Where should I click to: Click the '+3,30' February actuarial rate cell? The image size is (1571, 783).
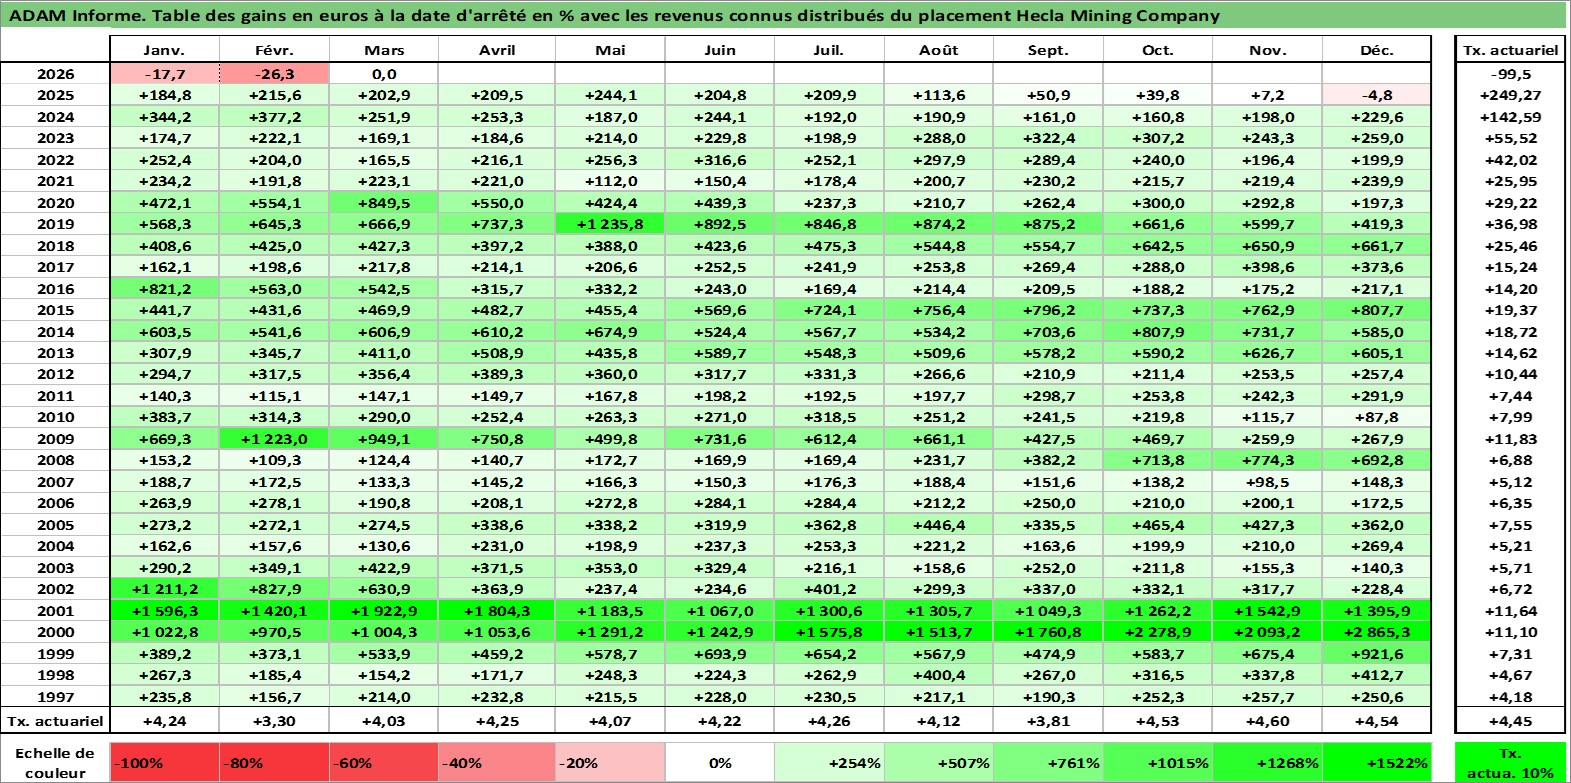coord(275,720)
